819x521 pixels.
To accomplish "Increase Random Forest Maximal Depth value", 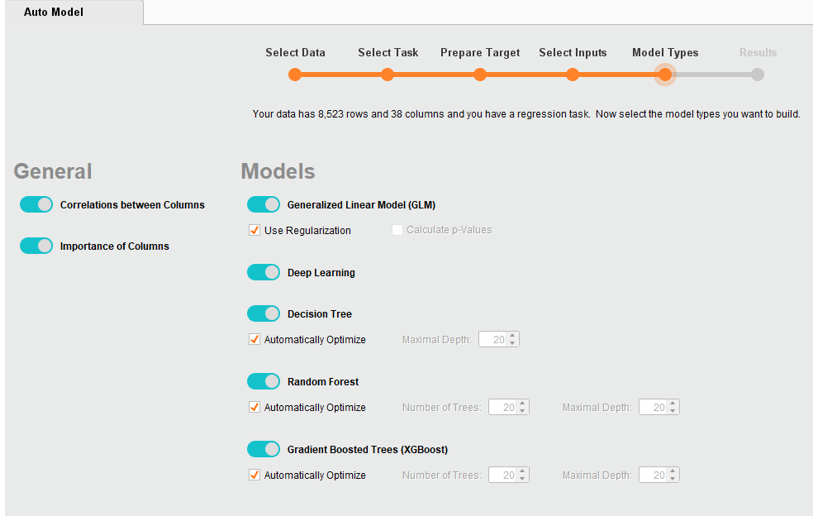I will [673, 403].
